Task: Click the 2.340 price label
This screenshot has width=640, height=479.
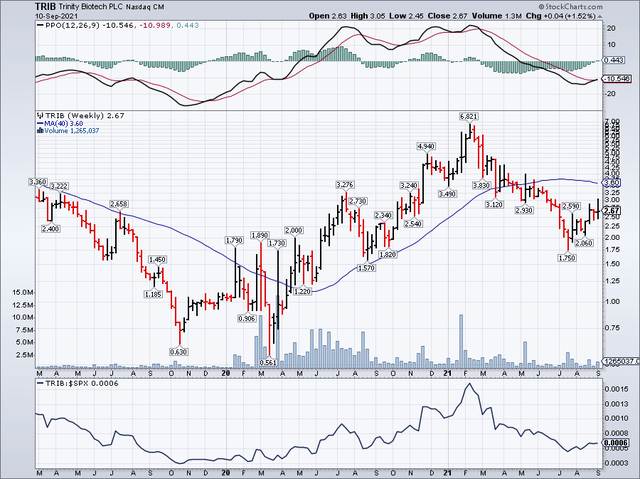Action: point(383,215)
